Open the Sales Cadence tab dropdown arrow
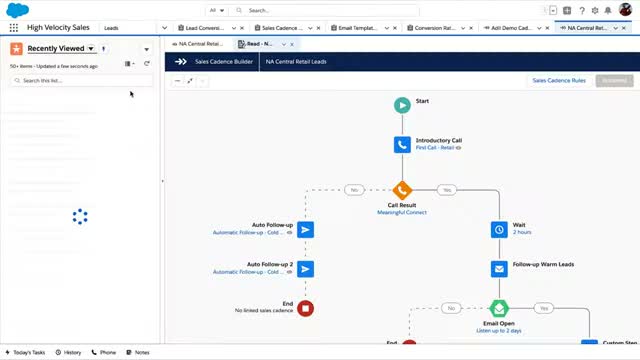640x360 pixels. 310,28
